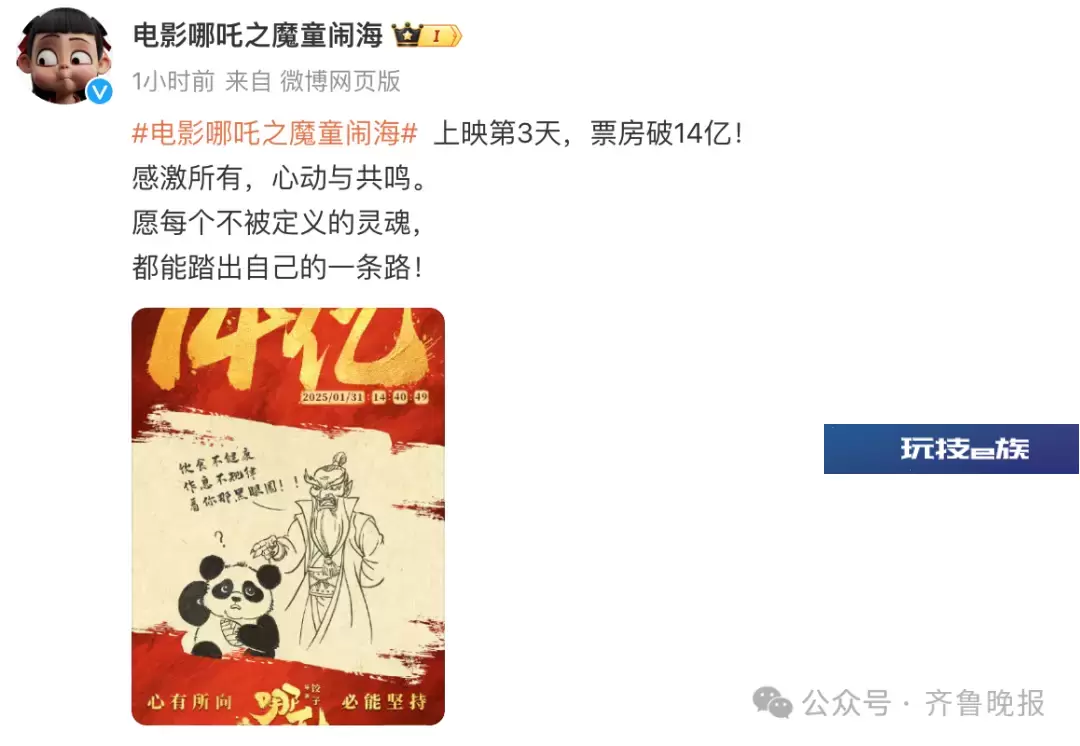
Task: Click the blue verified checkmark badge
Action: point(100,90)
